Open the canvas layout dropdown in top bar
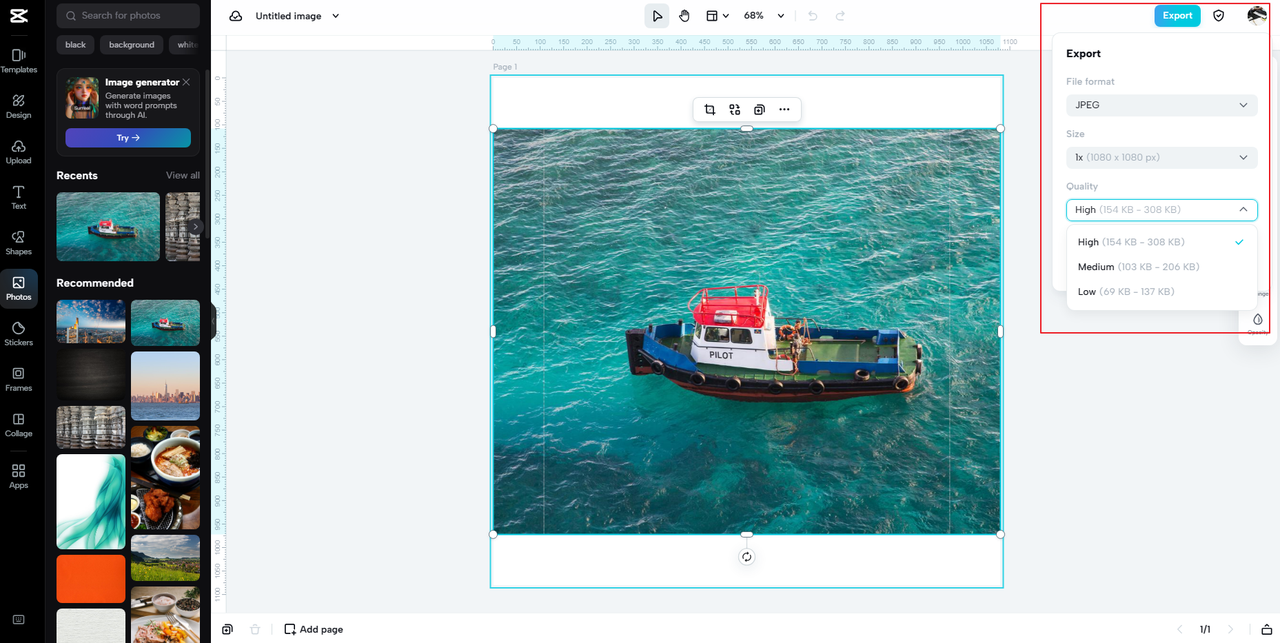The image size is (1280, 643). (x=717, y=16)
